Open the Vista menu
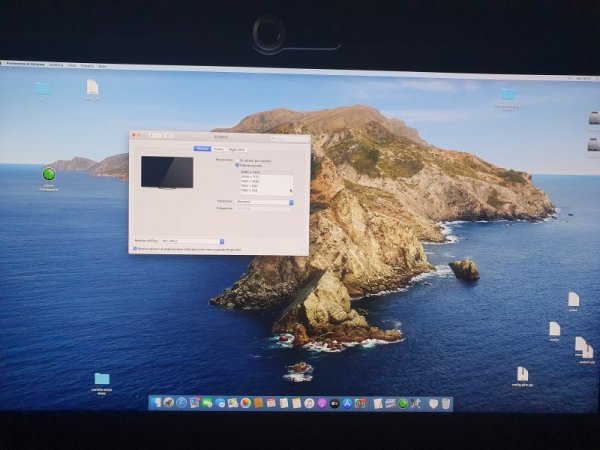The height and width of the screenshot is (450, 600). click(72, 65)
